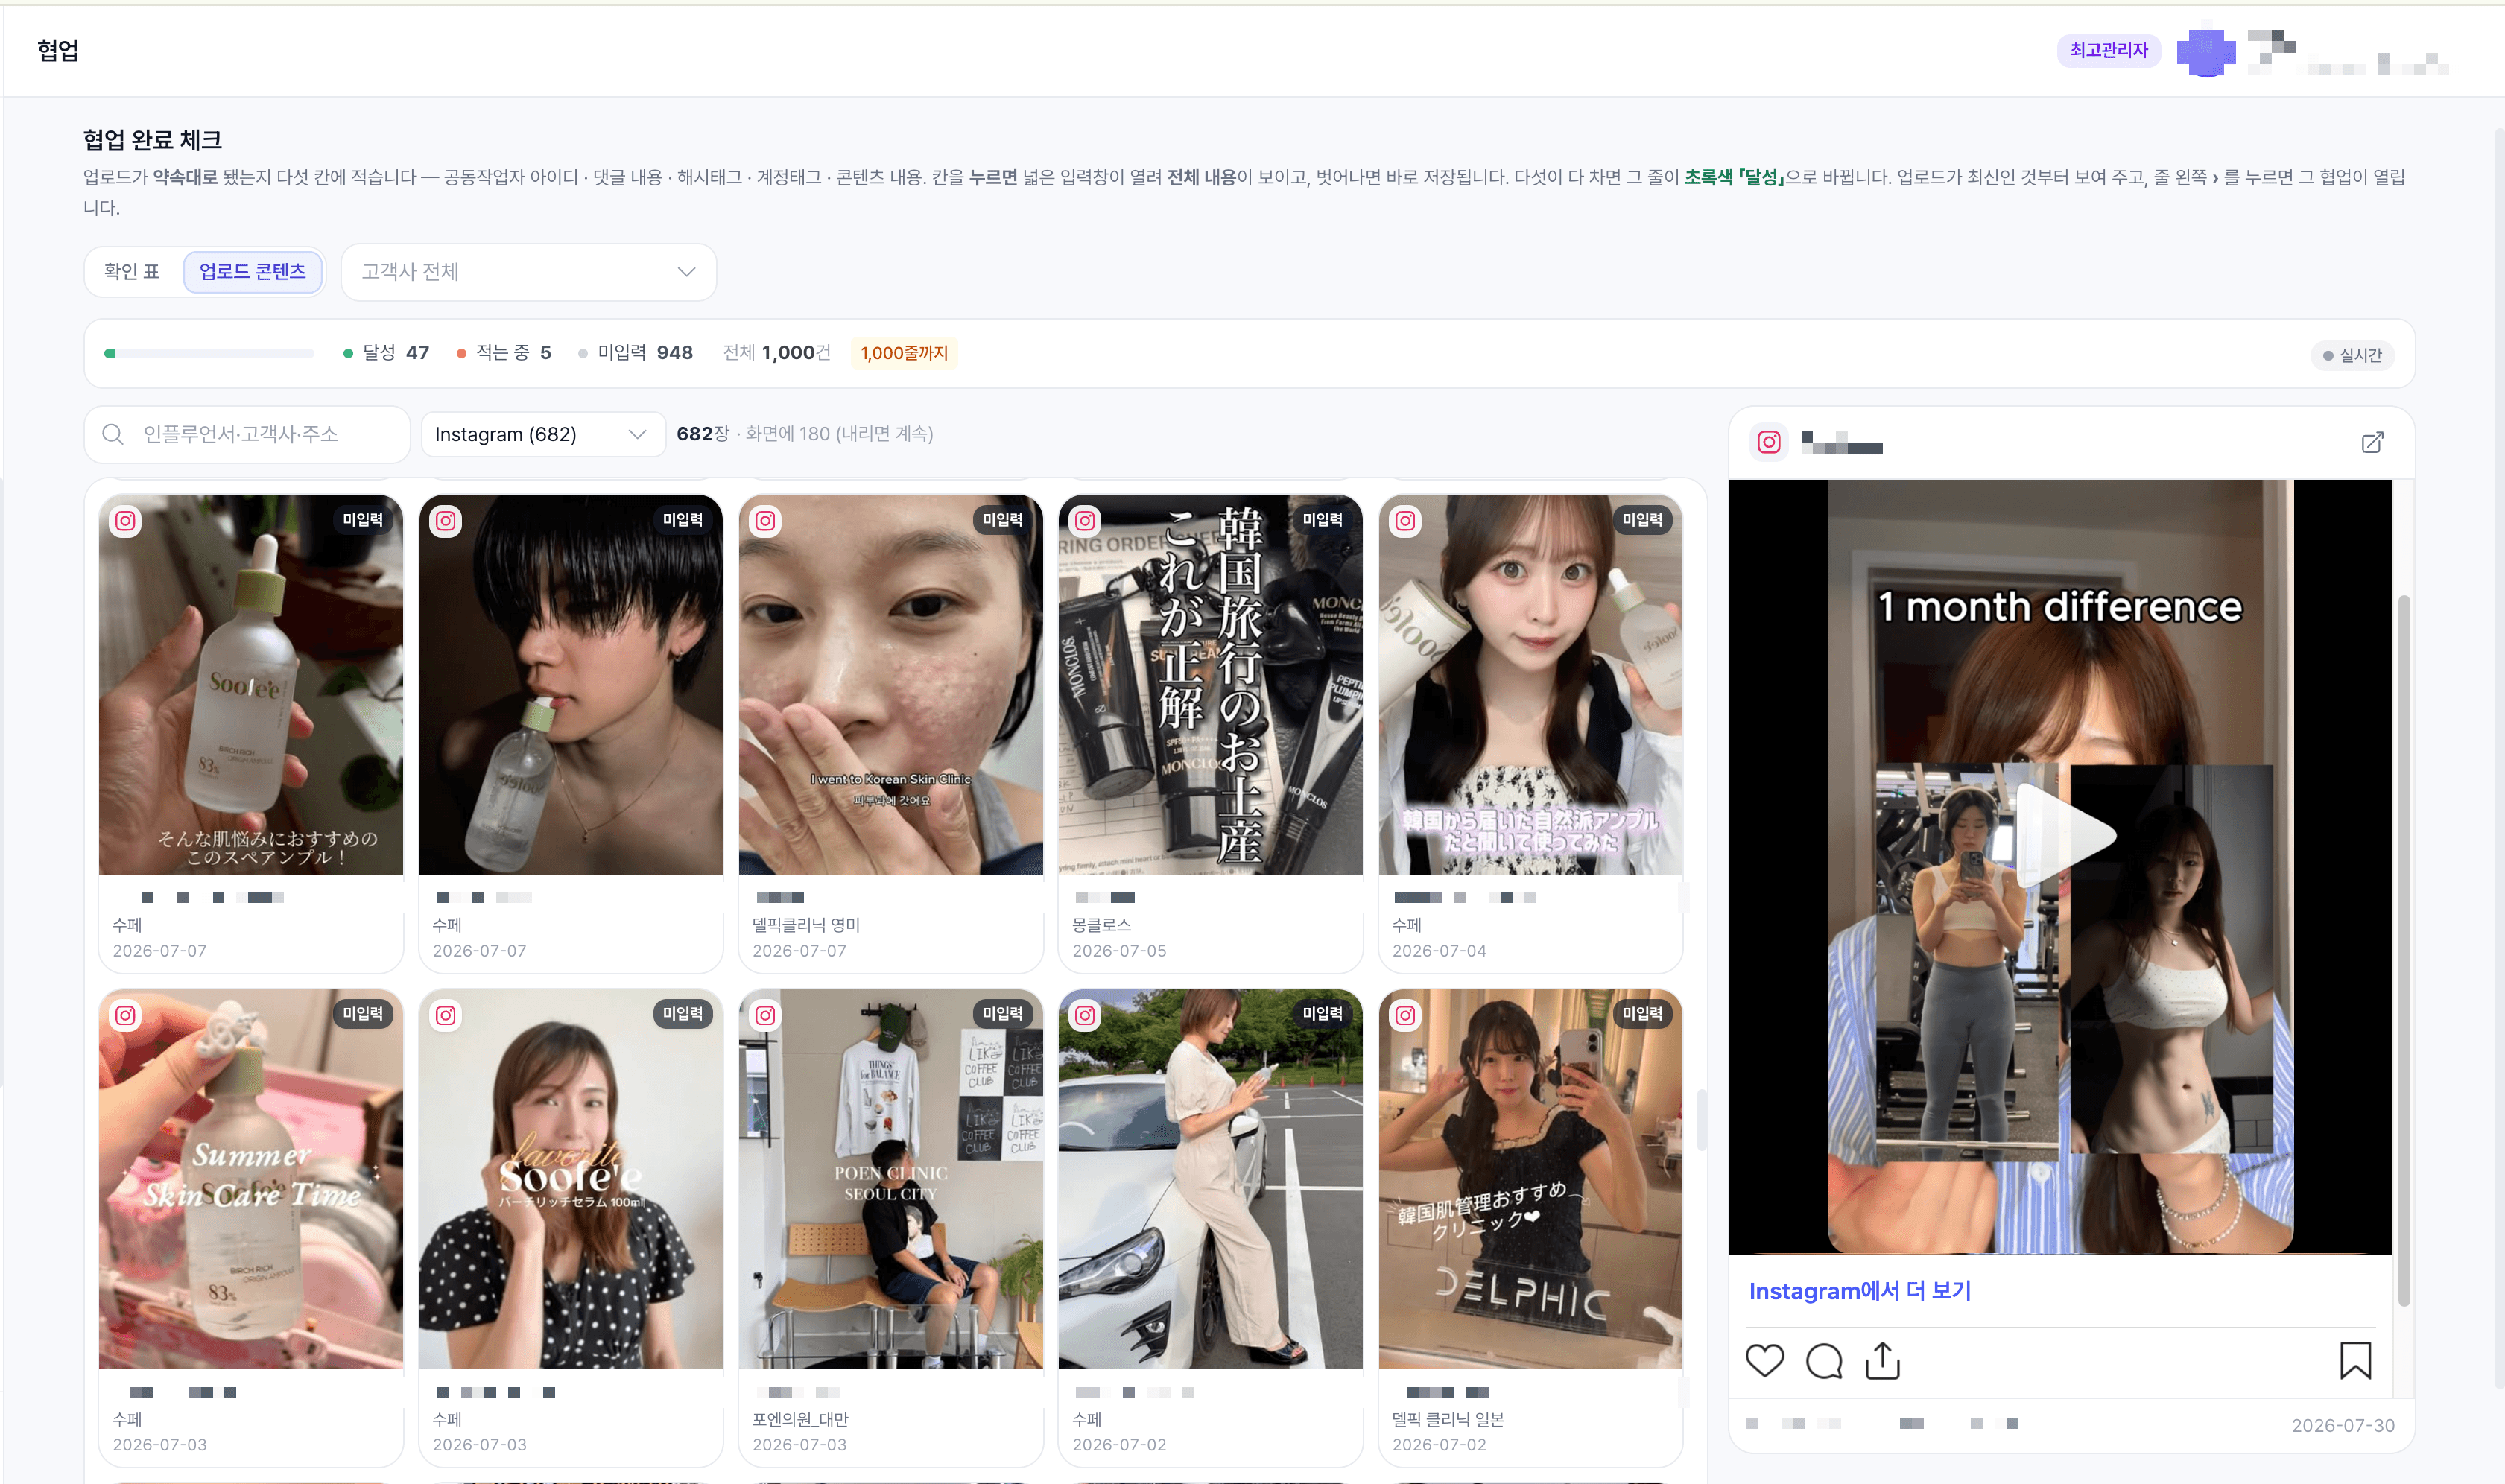Open the favorite Soofe'e polka-dot dress thumbnail
The height and width of the screenshot is (1484, 2505).
[x=570, y=1179]
